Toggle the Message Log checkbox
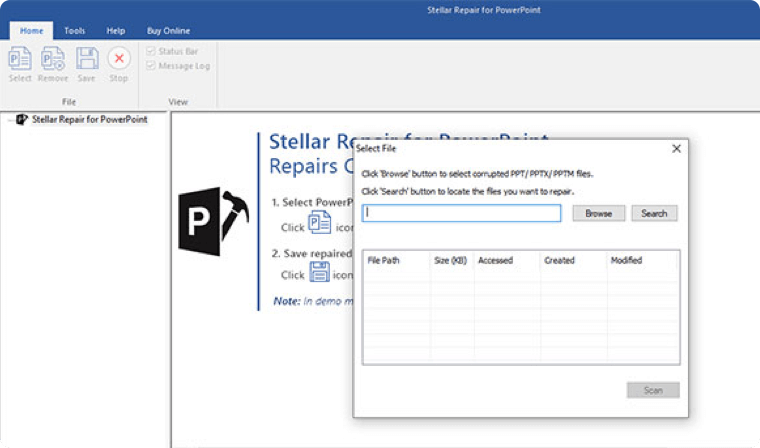This screenshot has height=448, width=760. click(151, 66)
